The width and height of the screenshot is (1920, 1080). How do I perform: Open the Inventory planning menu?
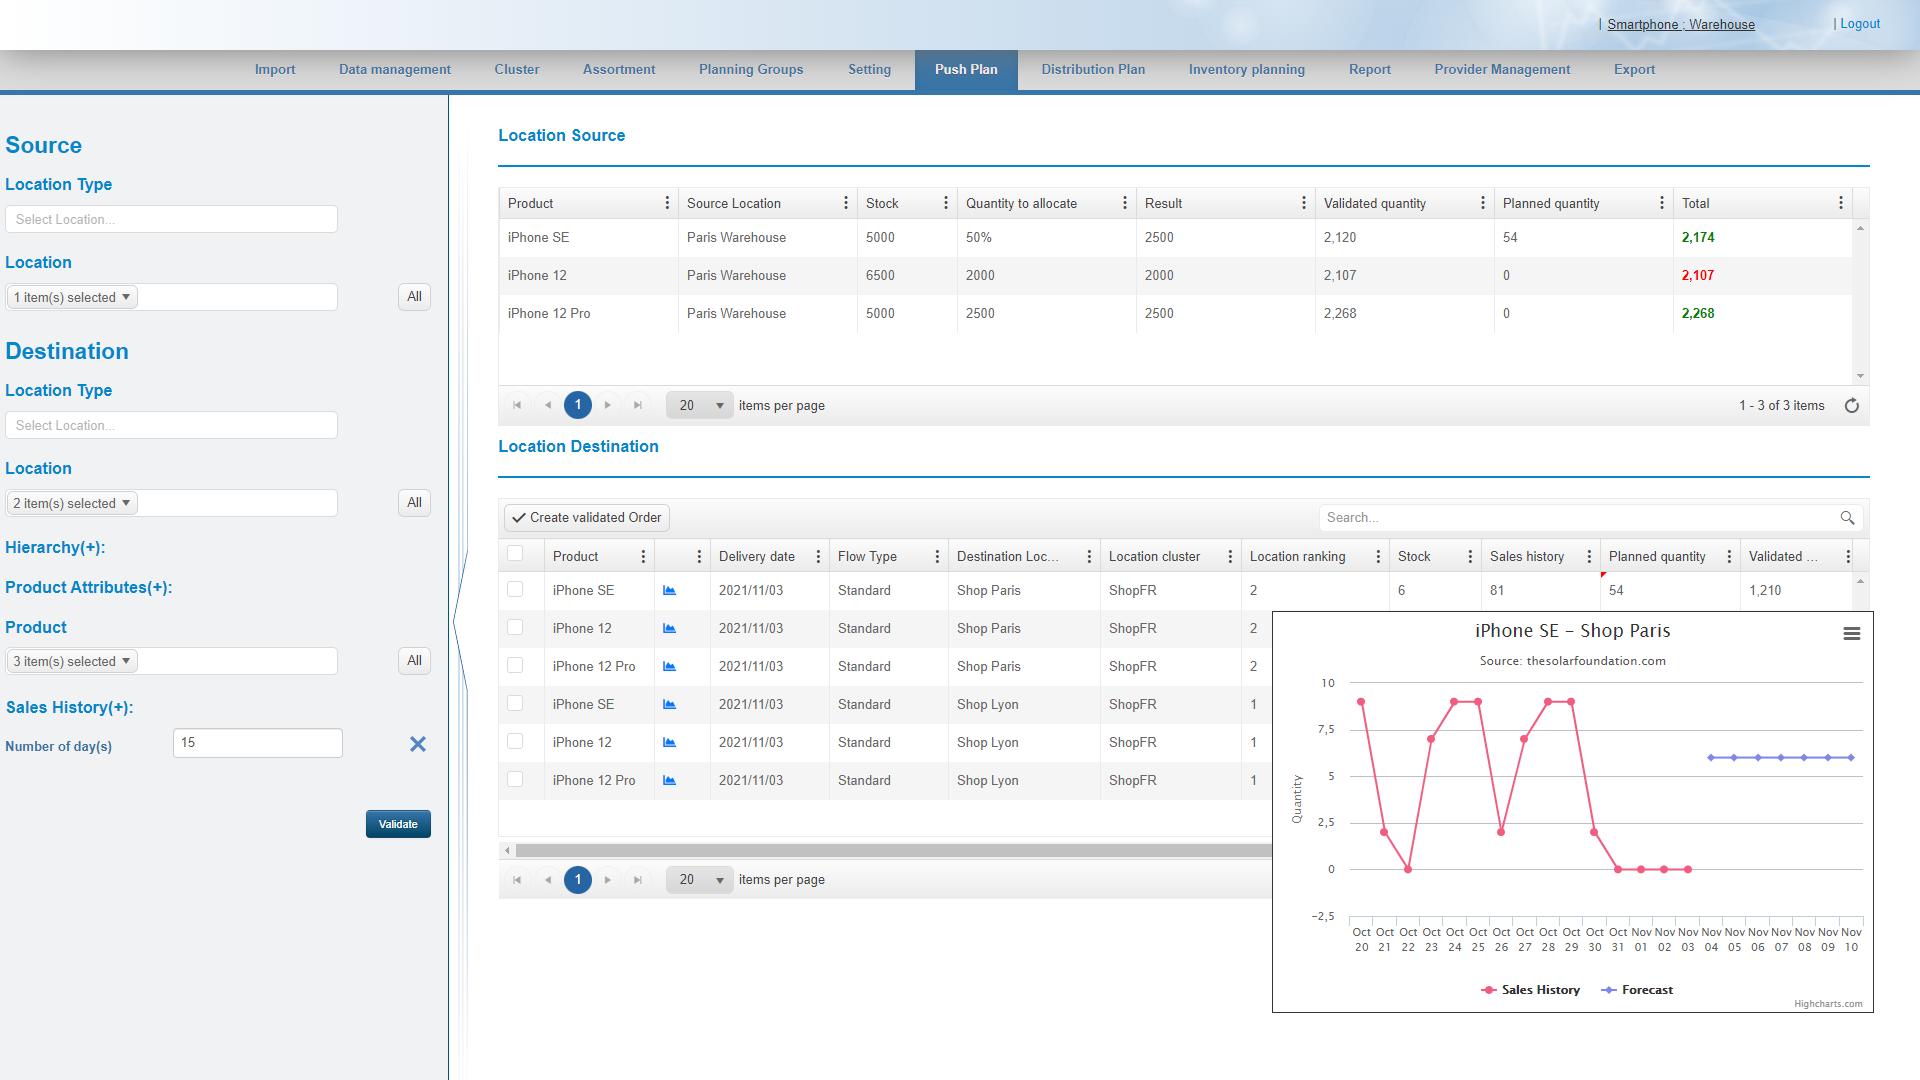pos(1246,70)
